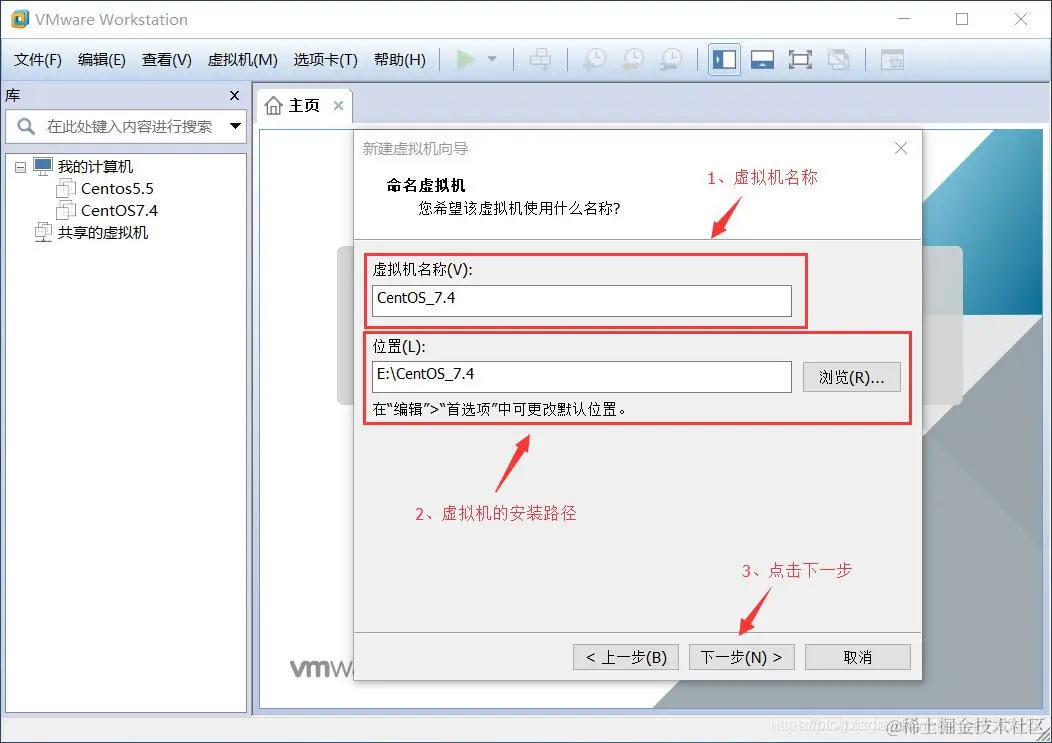Take a snapshot of the virtual machine

(594, 59)
